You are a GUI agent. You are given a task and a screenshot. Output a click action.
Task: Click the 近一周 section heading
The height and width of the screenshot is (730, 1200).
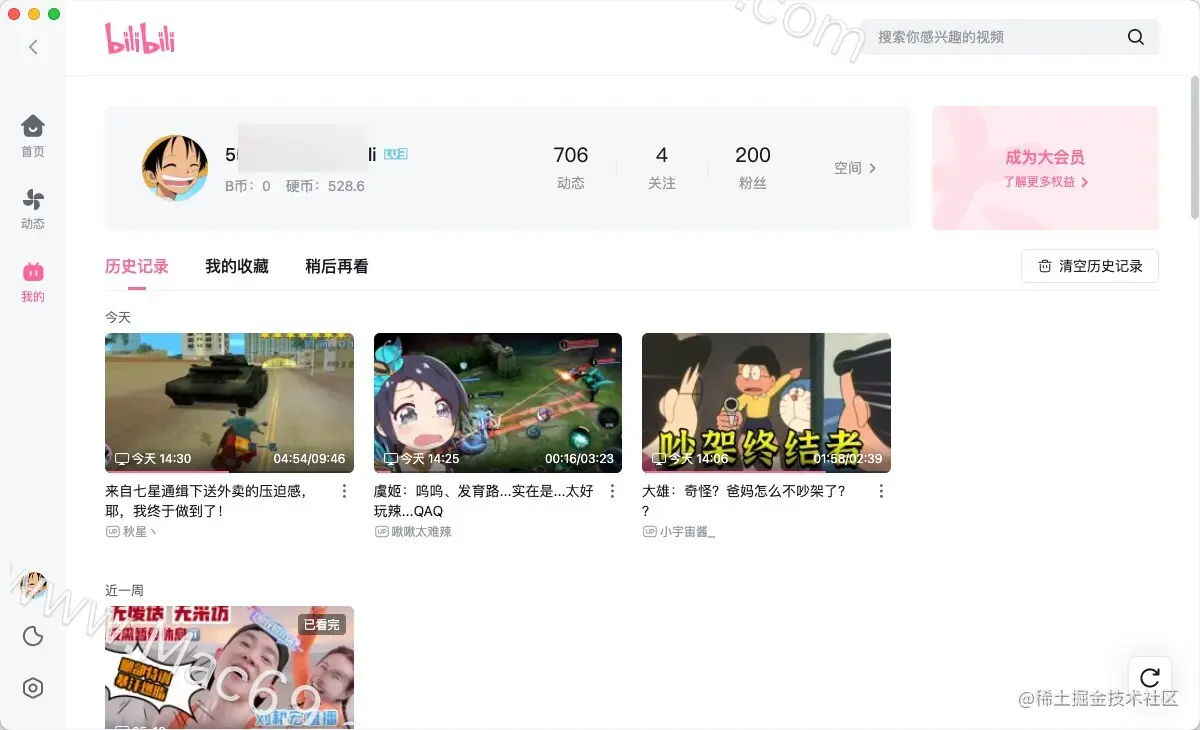[124, 590]
